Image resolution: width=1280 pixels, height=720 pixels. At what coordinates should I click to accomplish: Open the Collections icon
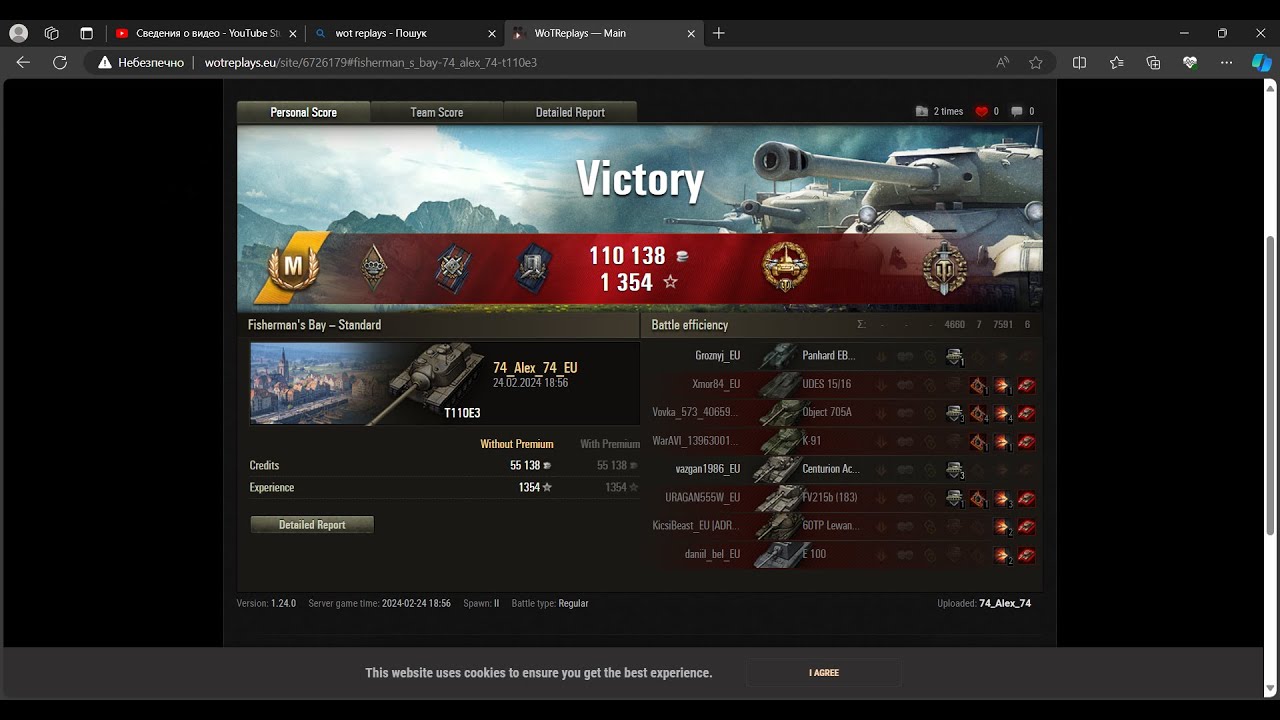point(1153,62)
